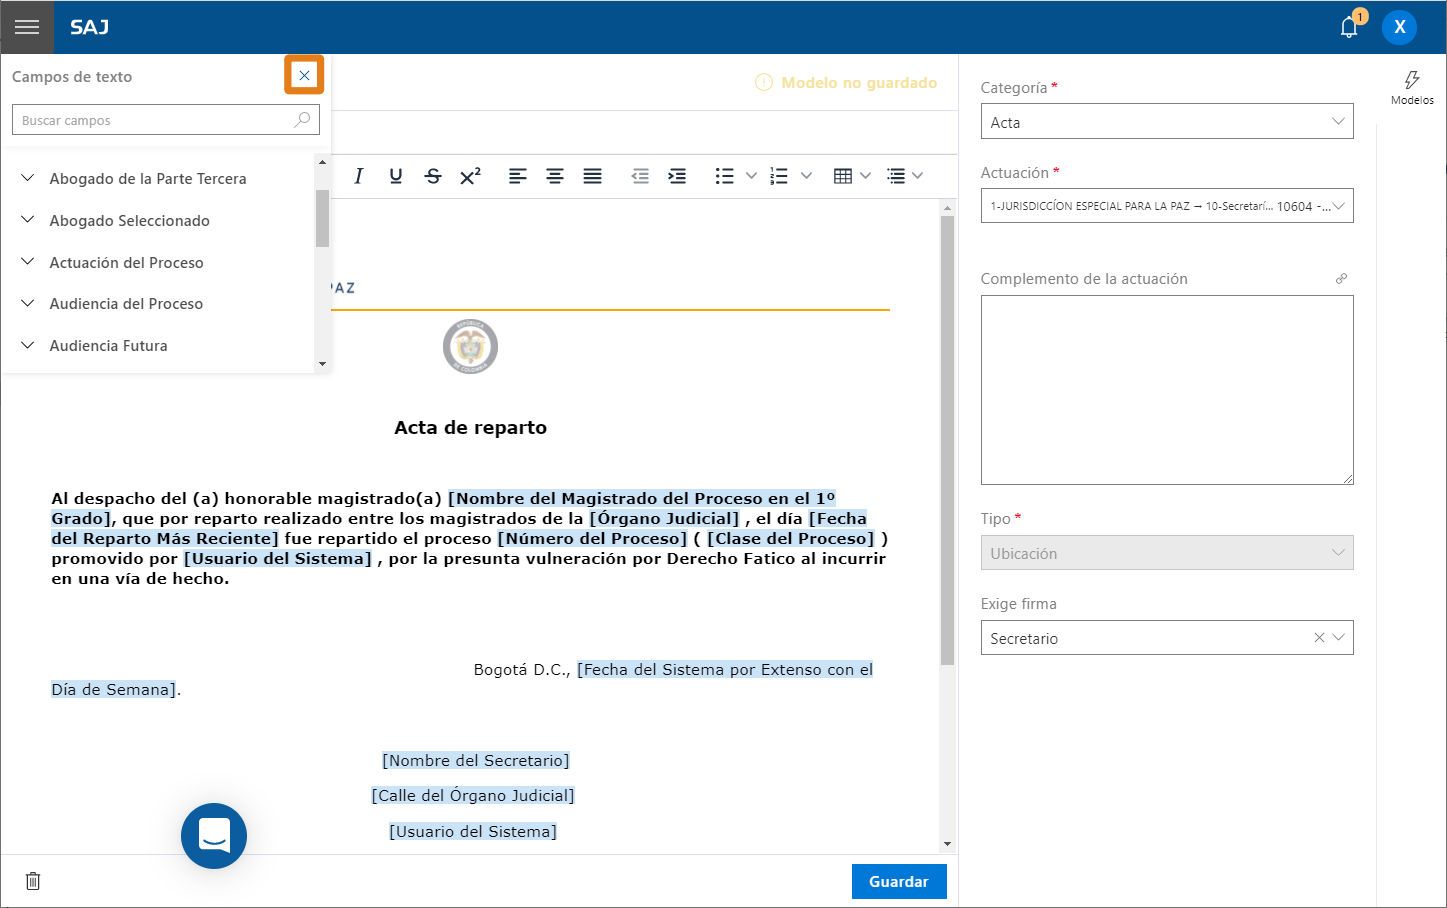
Task: Open table options dropdown arrow
Action: (865, 176)
